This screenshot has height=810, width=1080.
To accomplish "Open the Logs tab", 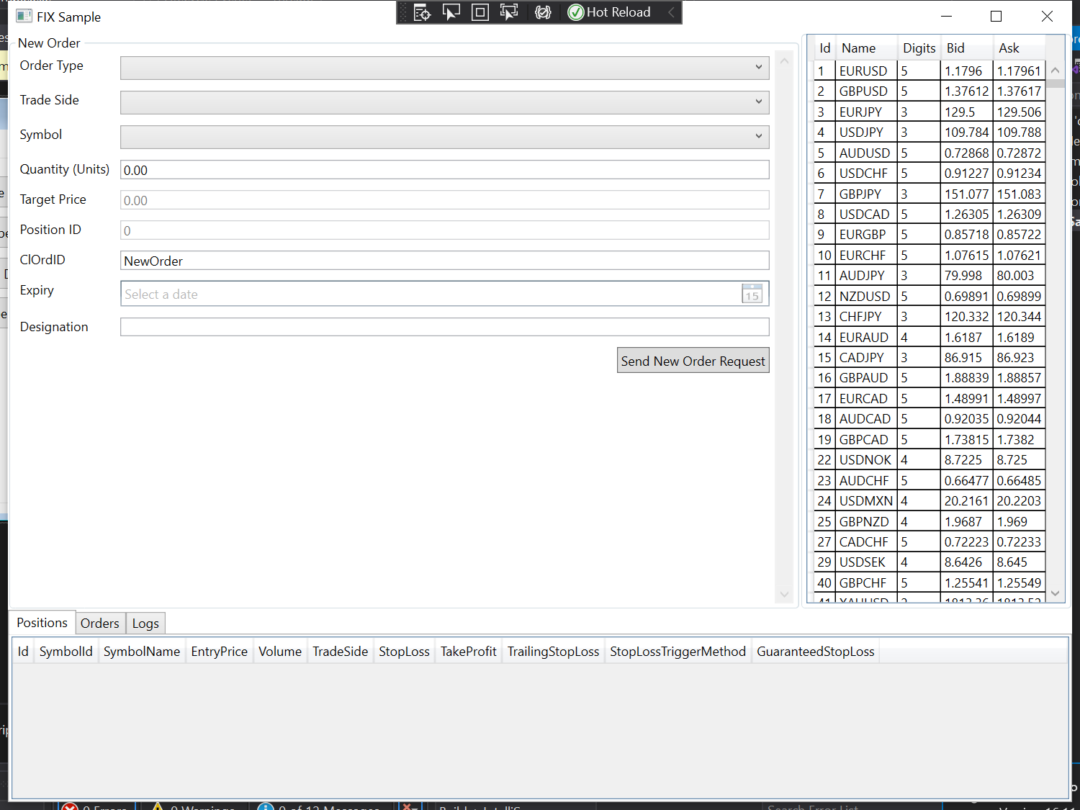I will (x=145, y=622).
